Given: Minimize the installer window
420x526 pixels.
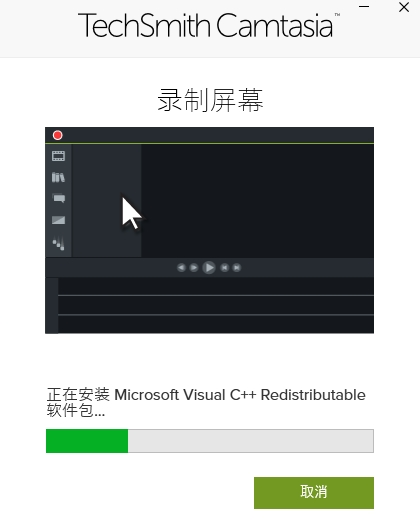Looking at the screenshot, I should [364, 7].
